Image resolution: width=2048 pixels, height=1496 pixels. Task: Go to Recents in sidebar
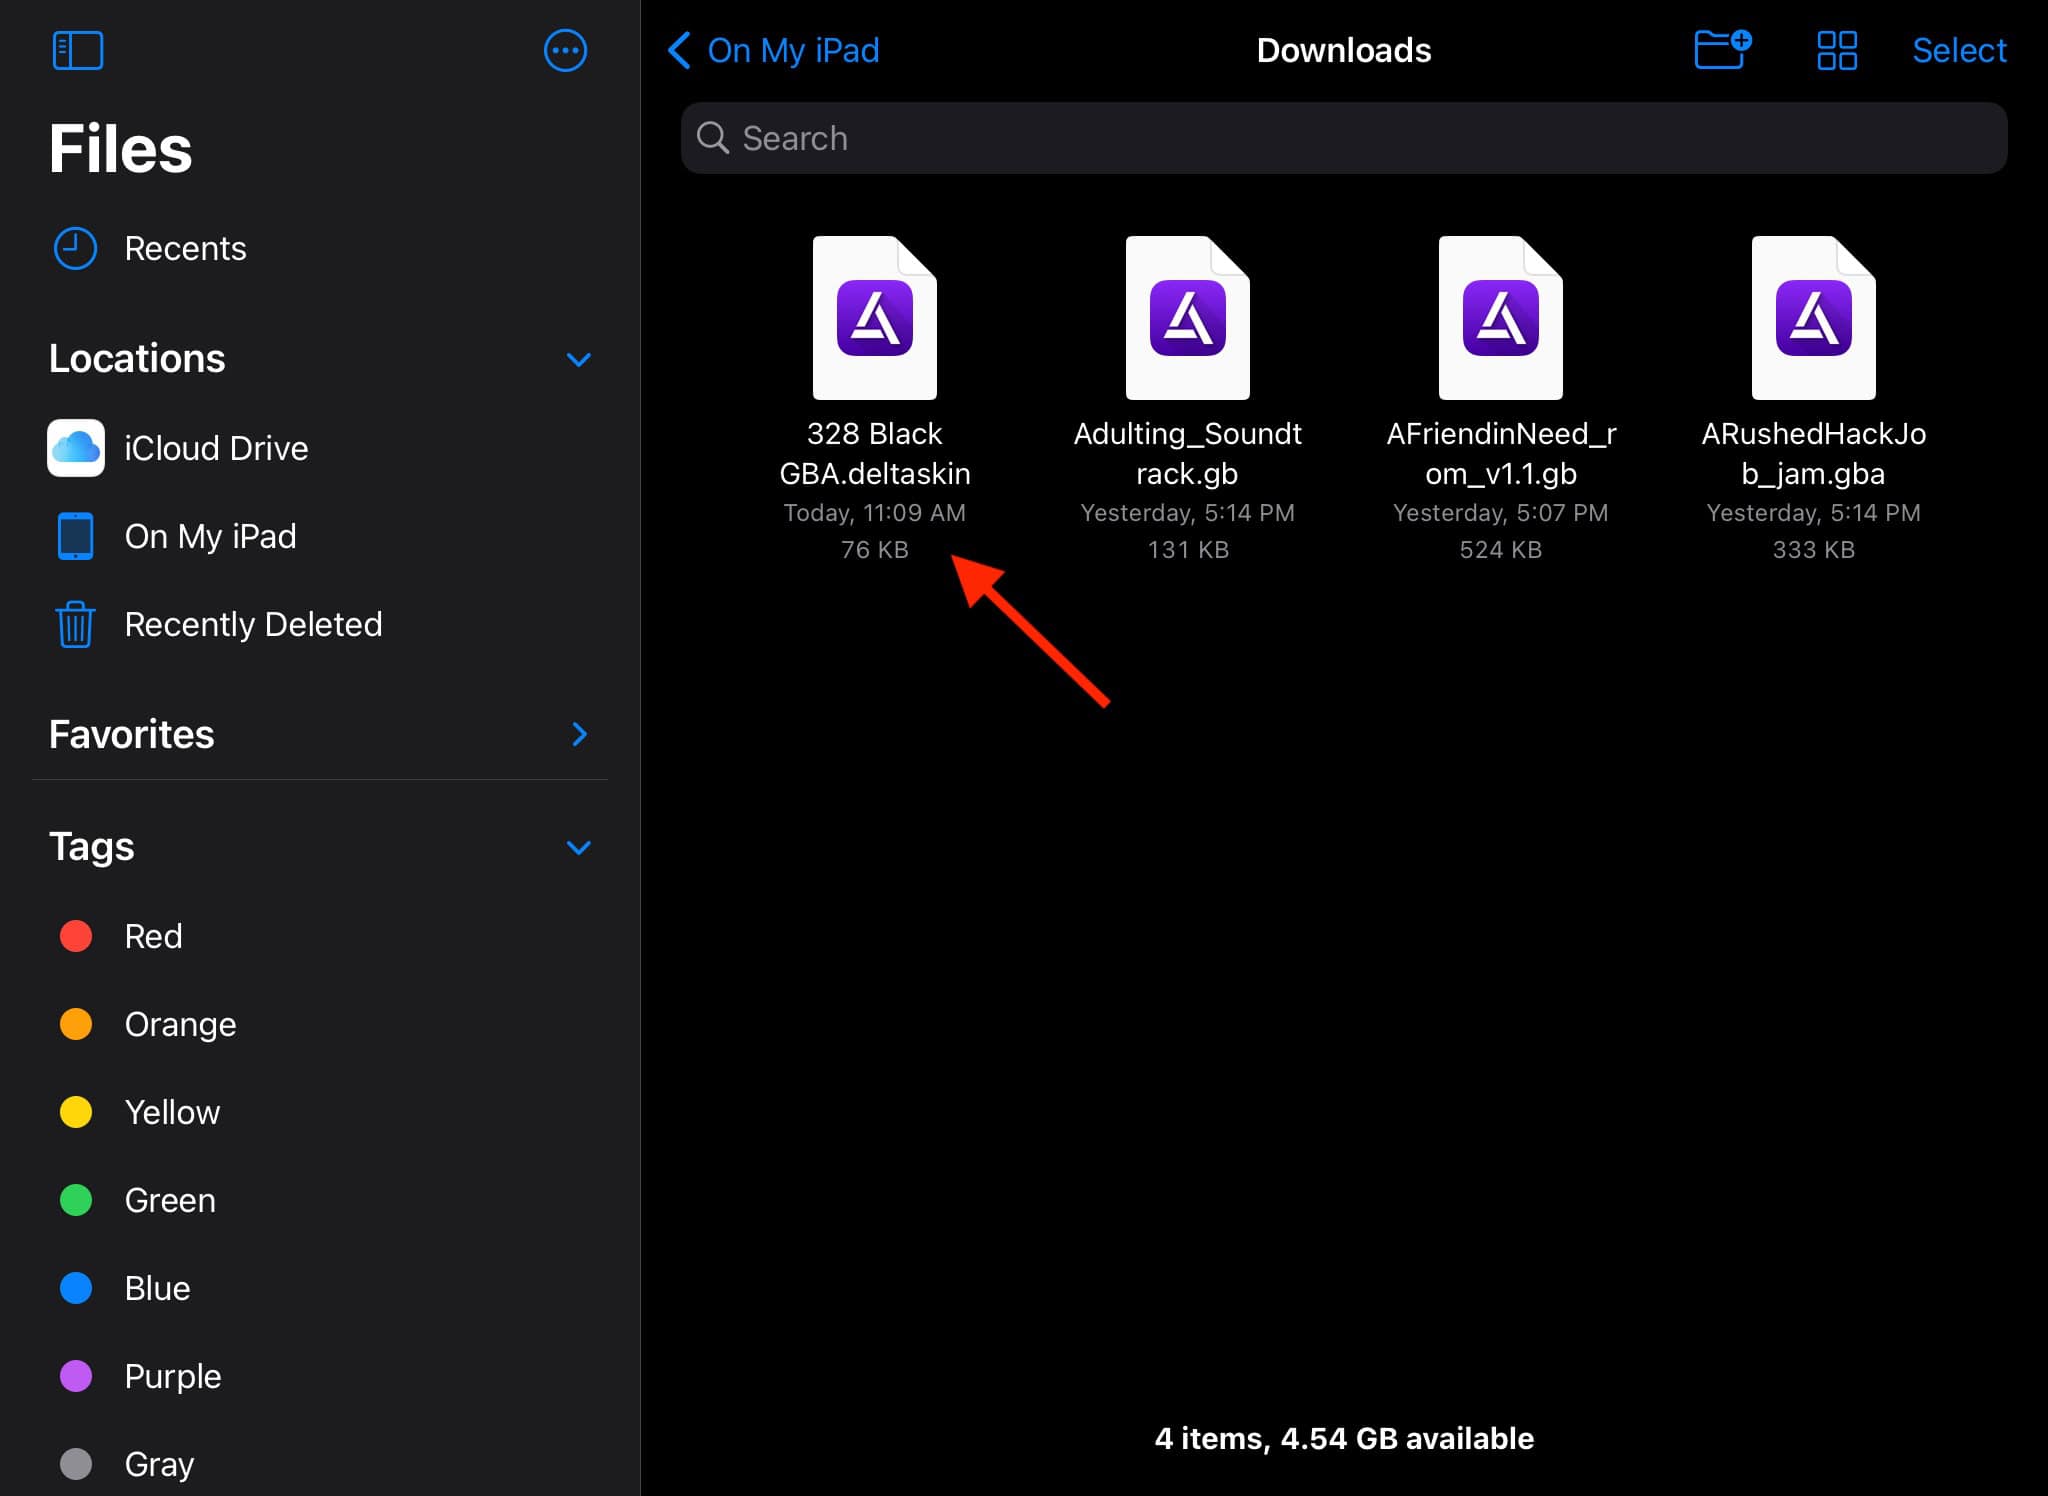point(185,248)
